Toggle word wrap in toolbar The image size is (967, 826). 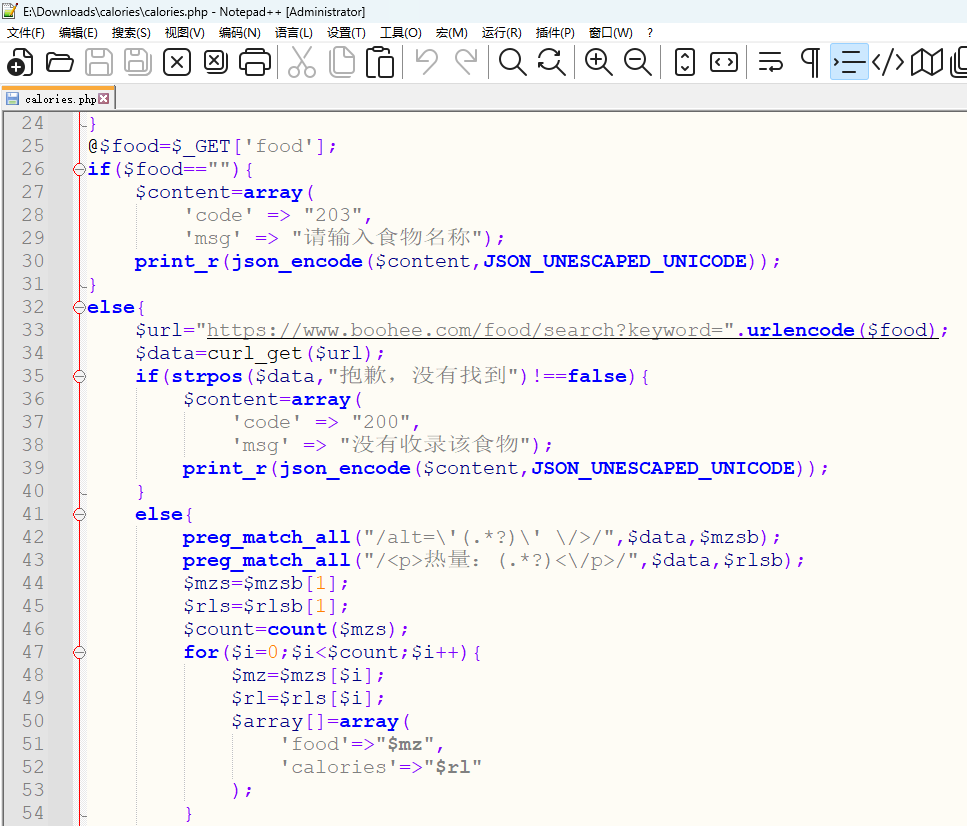770,63
